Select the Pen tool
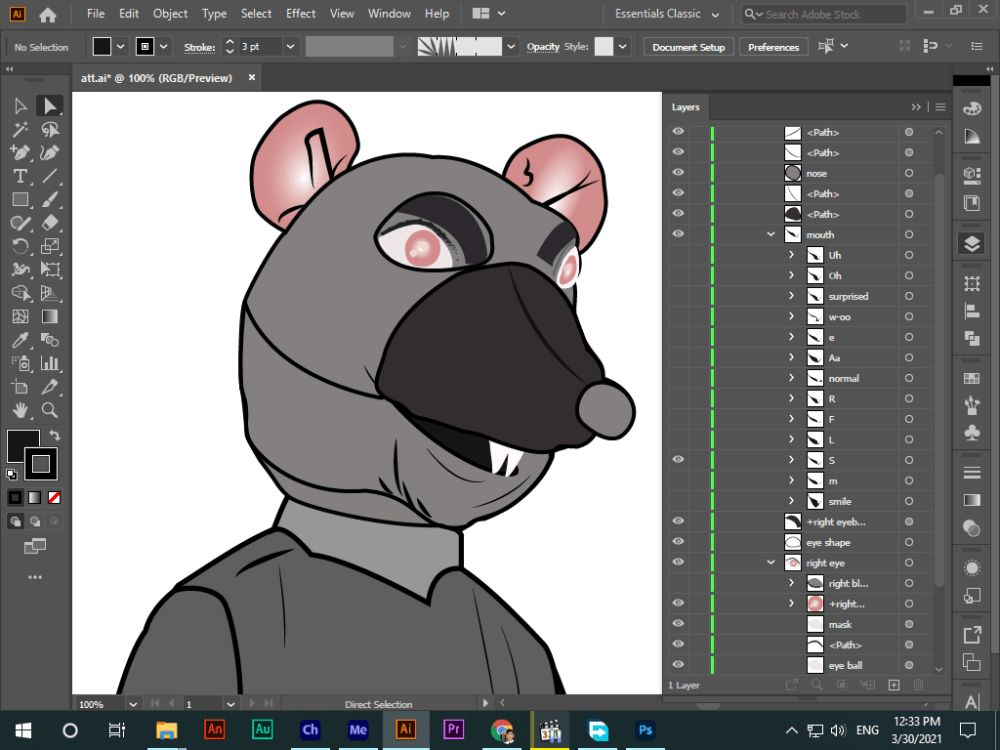Screen dimensions: 1000x750 pyautogui.click(x=20, y=152)
